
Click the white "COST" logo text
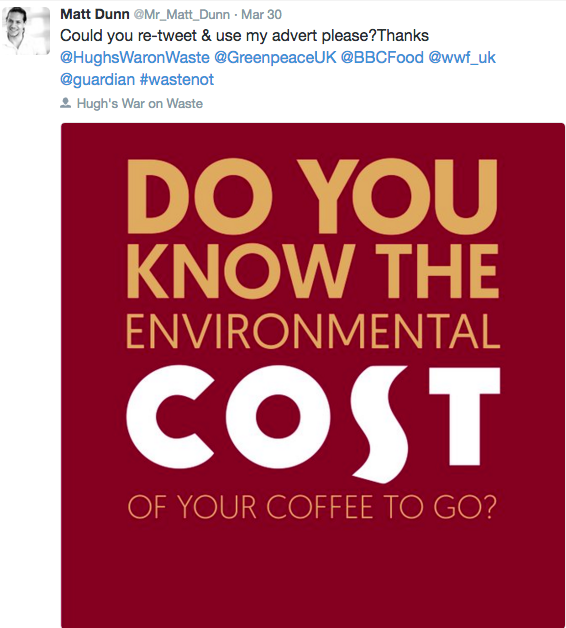(x=313, y=423)
